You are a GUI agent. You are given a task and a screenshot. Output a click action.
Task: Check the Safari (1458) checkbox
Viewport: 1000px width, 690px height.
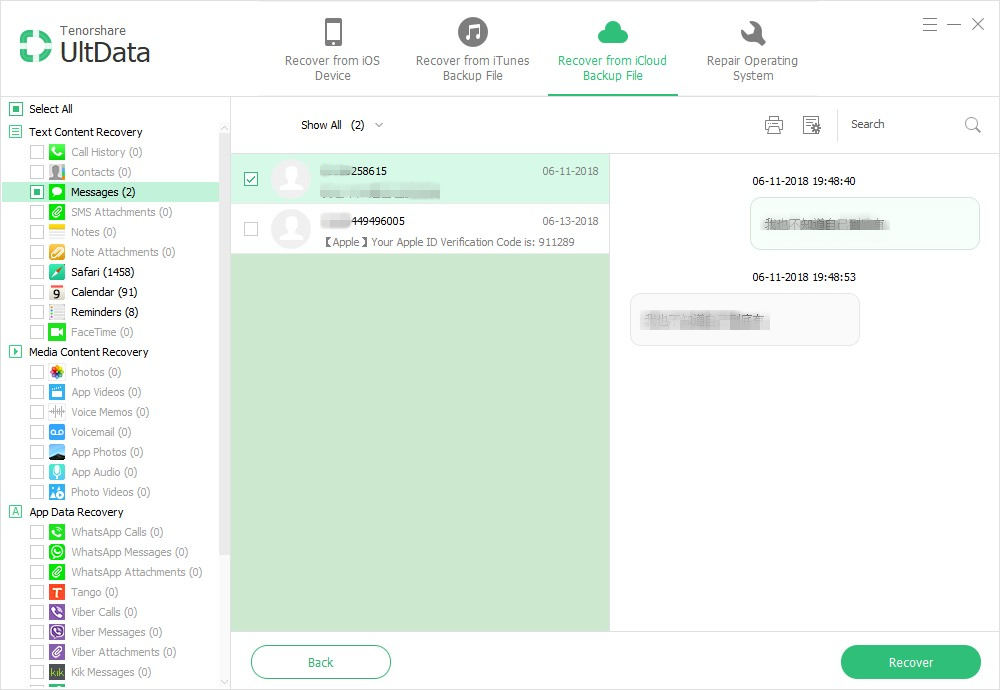(37, 272)
